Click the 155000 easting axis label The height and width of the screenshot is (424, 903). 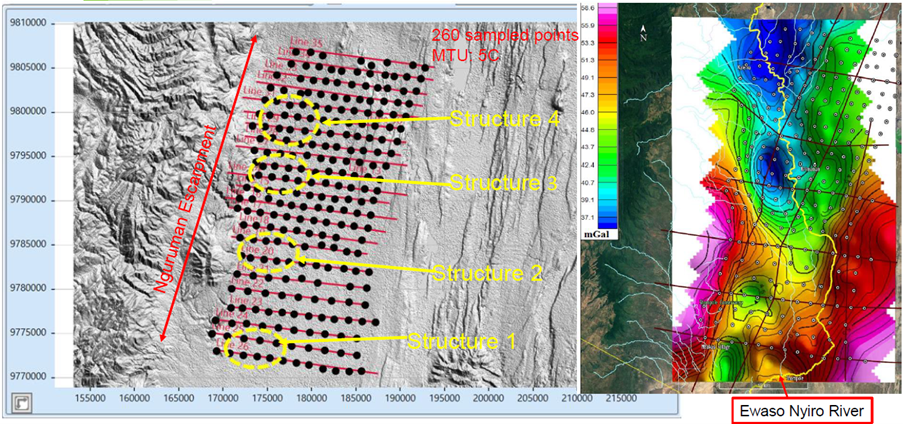(89, 398)
